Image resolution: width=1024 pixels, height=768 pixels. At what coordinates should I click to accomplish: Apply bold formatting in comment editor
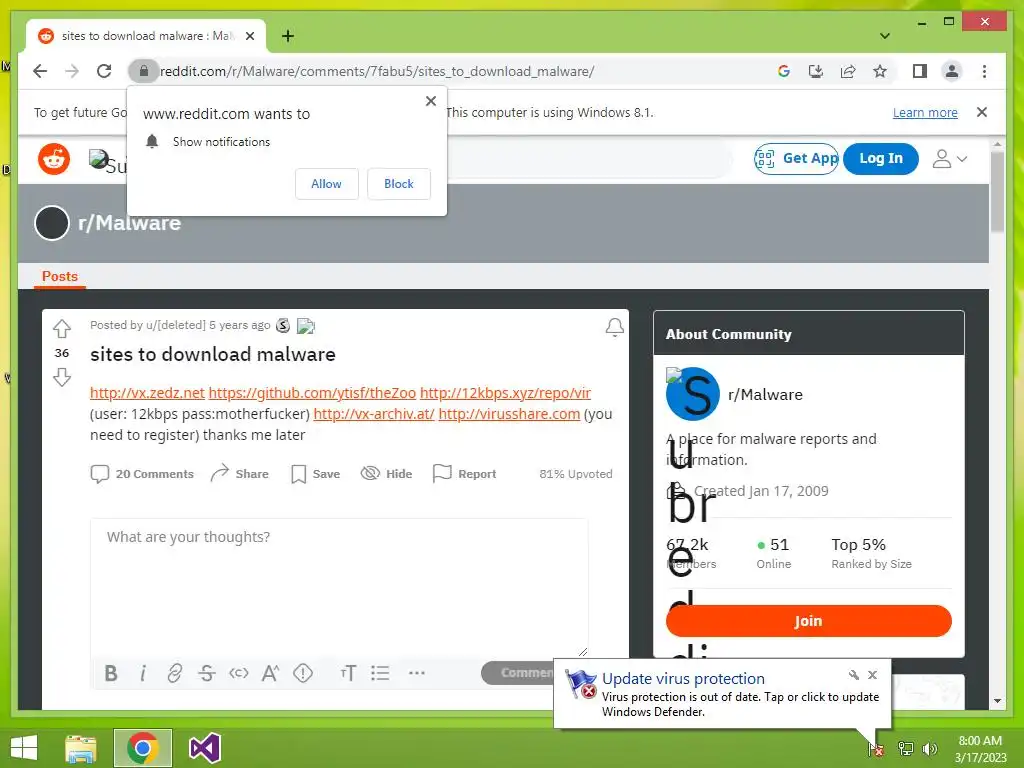(x=111, y=673)
